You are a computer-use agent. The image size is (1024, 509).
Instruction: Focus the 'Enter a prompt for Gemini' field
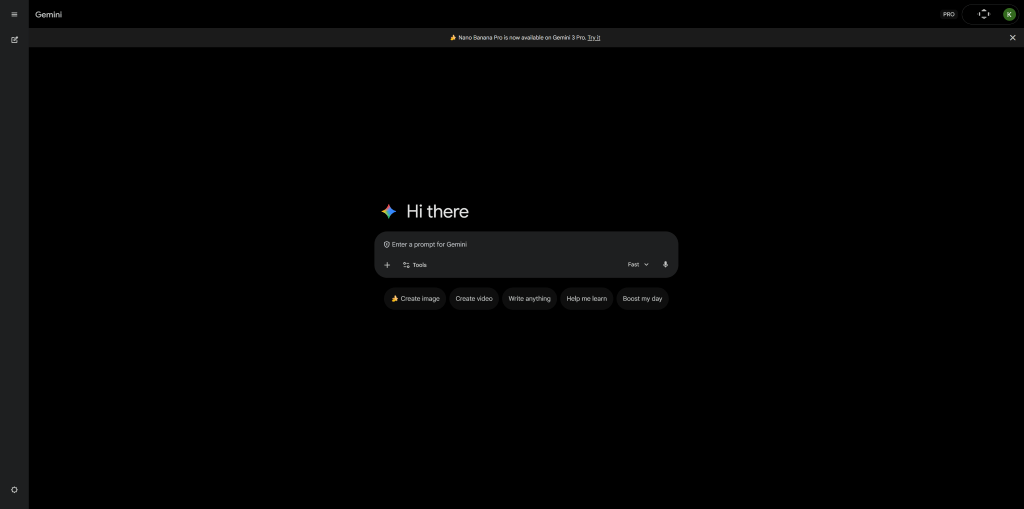[x=526, y=244]
